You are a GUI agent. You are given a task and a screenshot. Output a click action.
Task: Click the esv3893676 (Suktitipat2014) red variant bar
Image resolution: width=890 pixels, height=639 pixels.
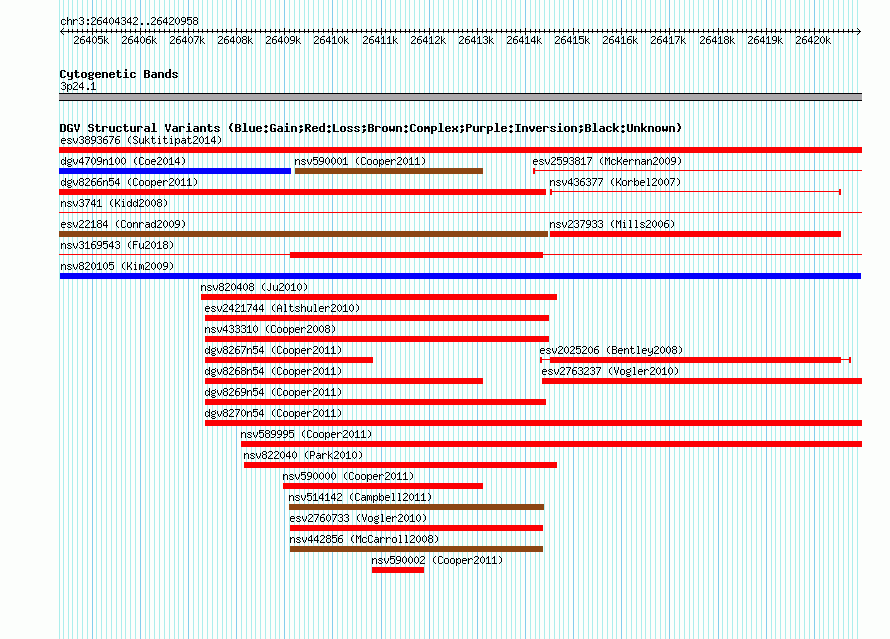coord(460,150)
